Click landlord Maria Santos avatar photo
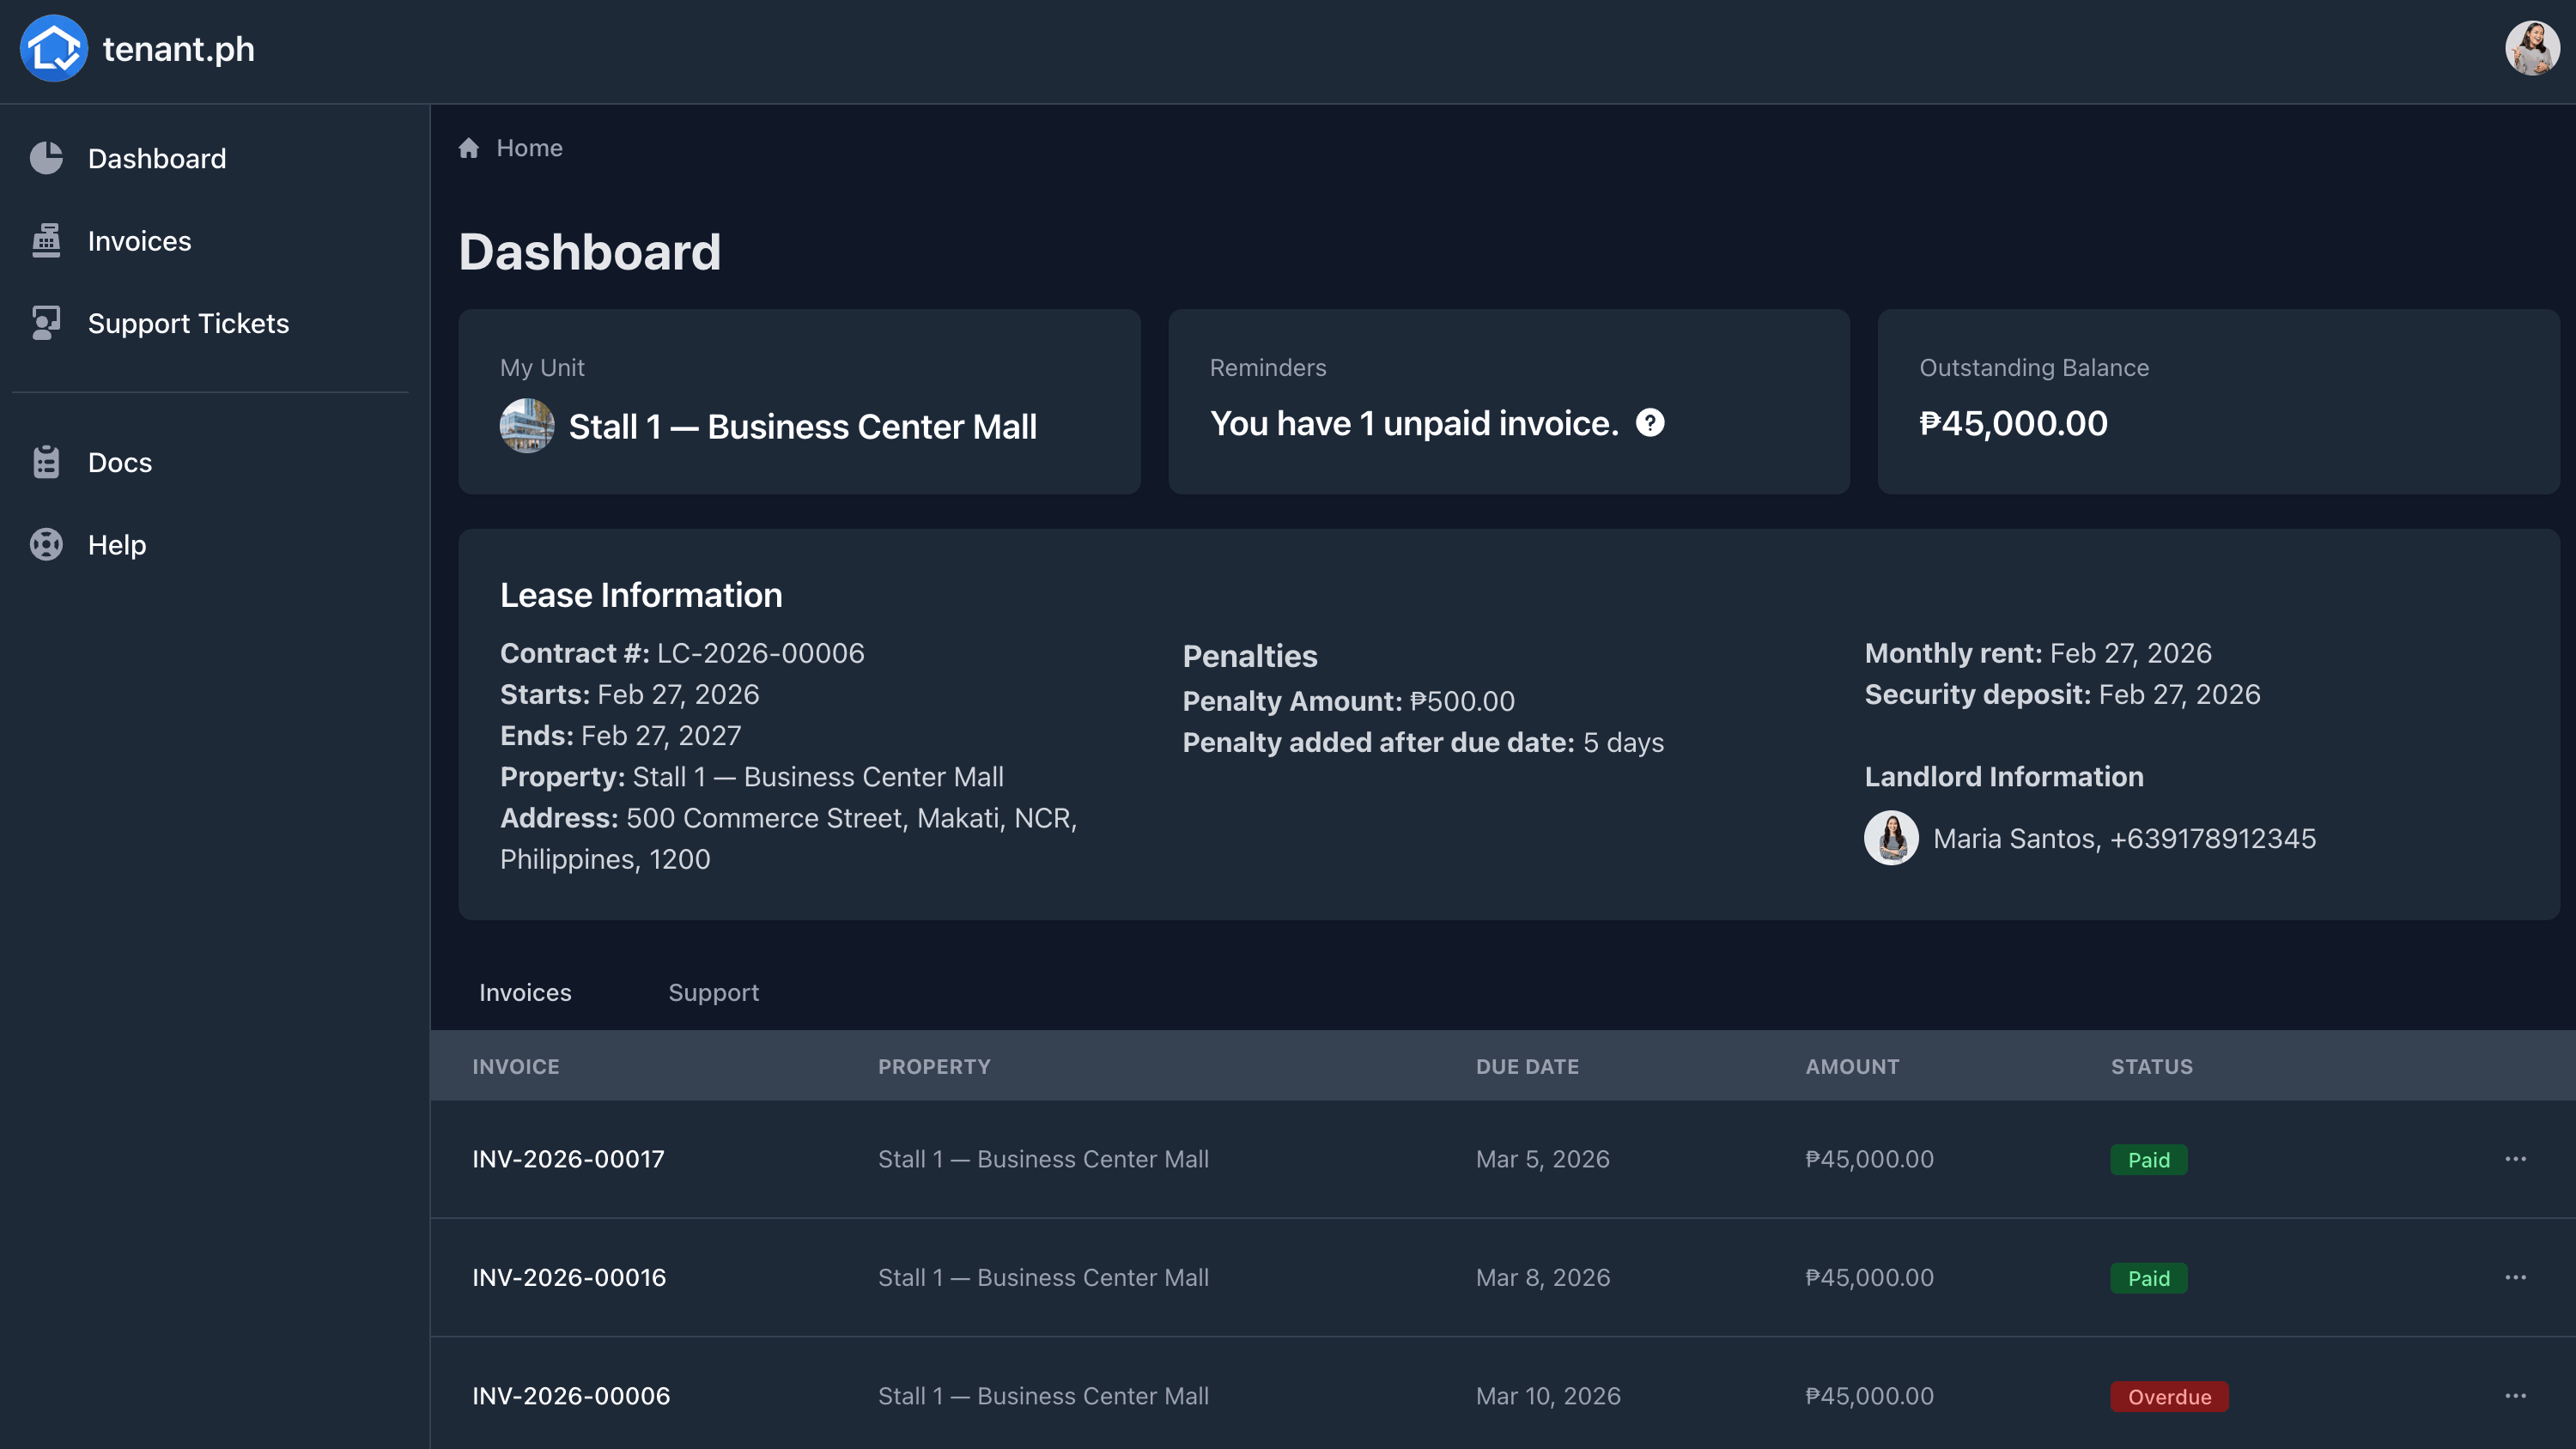2576x1449 pixels. 1891,838
